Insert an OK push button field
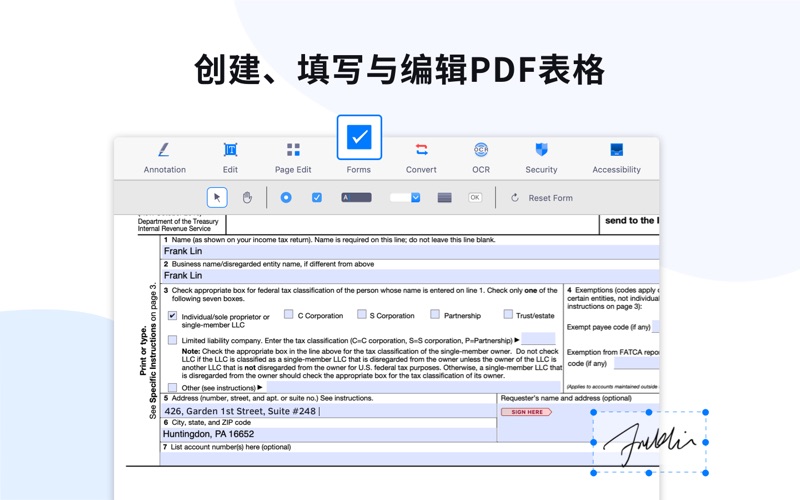 (475, 197)
